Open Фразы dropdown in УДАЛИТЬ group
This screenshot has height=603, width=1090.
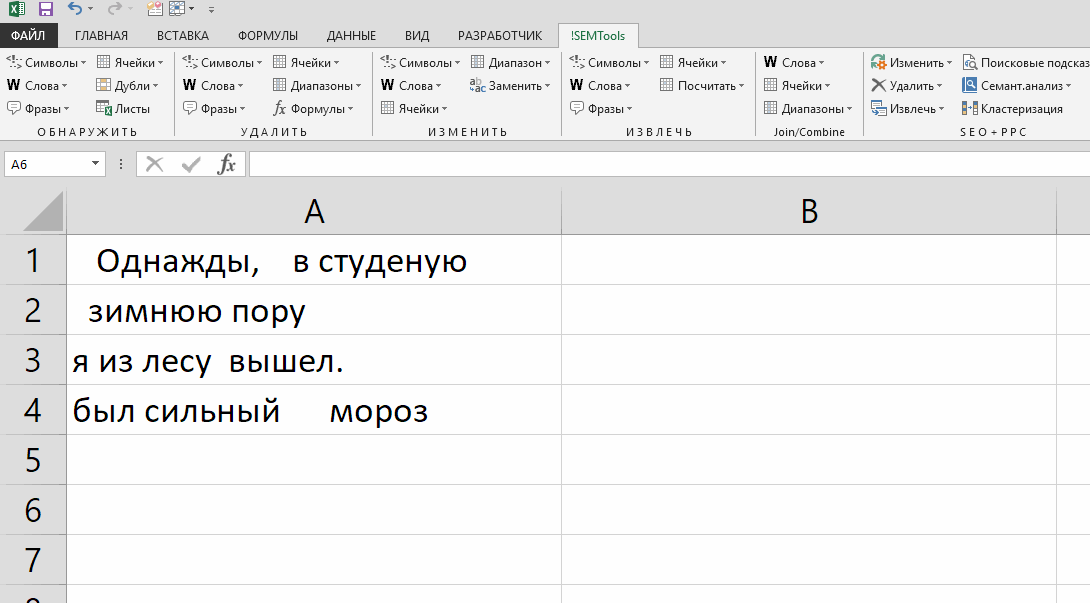pos(214,108)
